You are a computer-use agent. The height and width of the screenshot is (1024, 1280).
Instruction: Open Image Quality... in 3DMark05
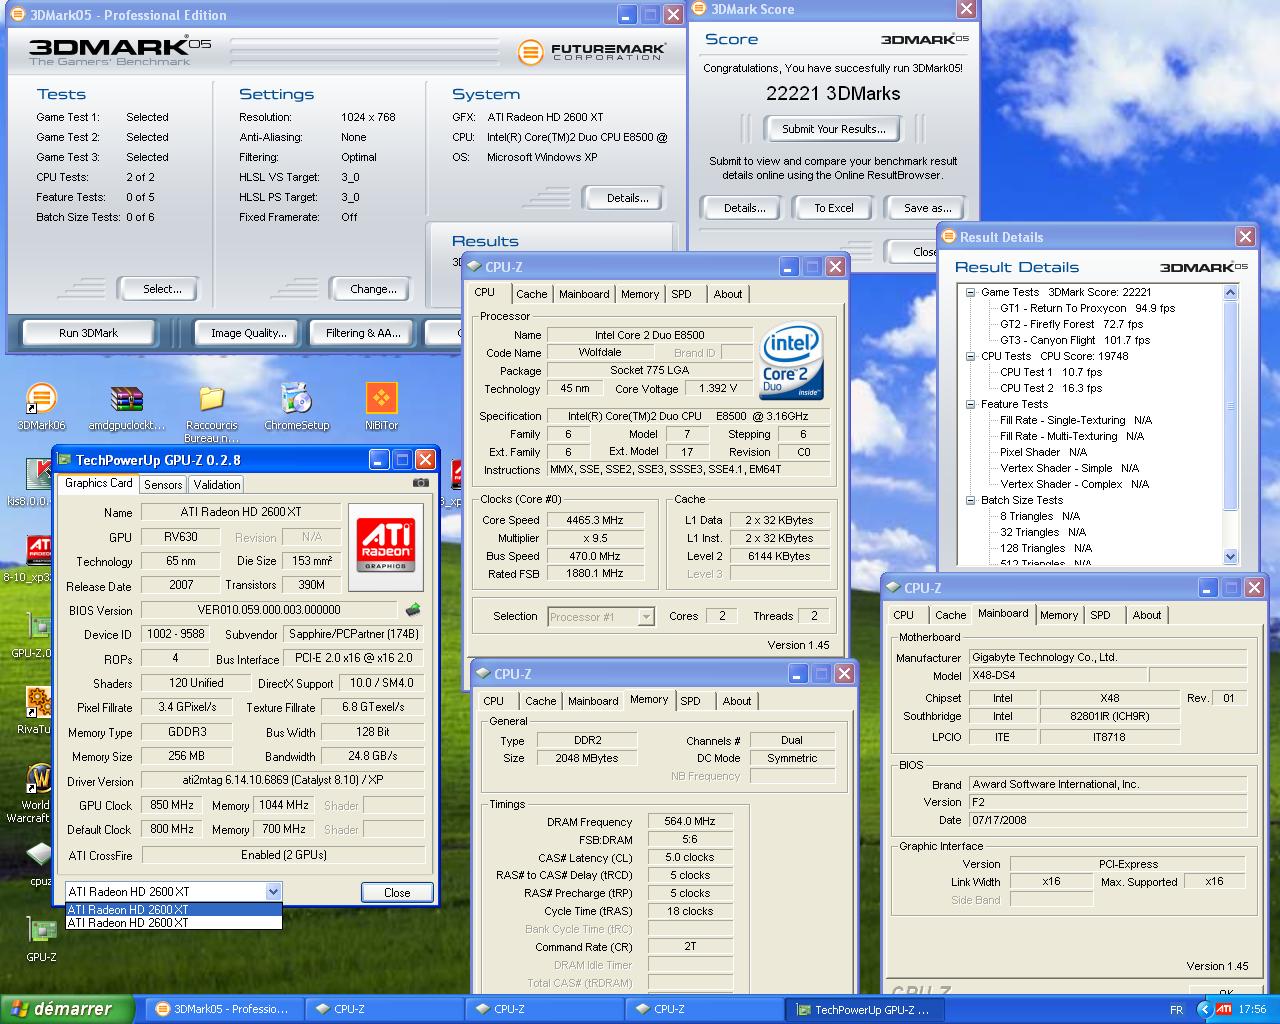(x=248, y=333)
